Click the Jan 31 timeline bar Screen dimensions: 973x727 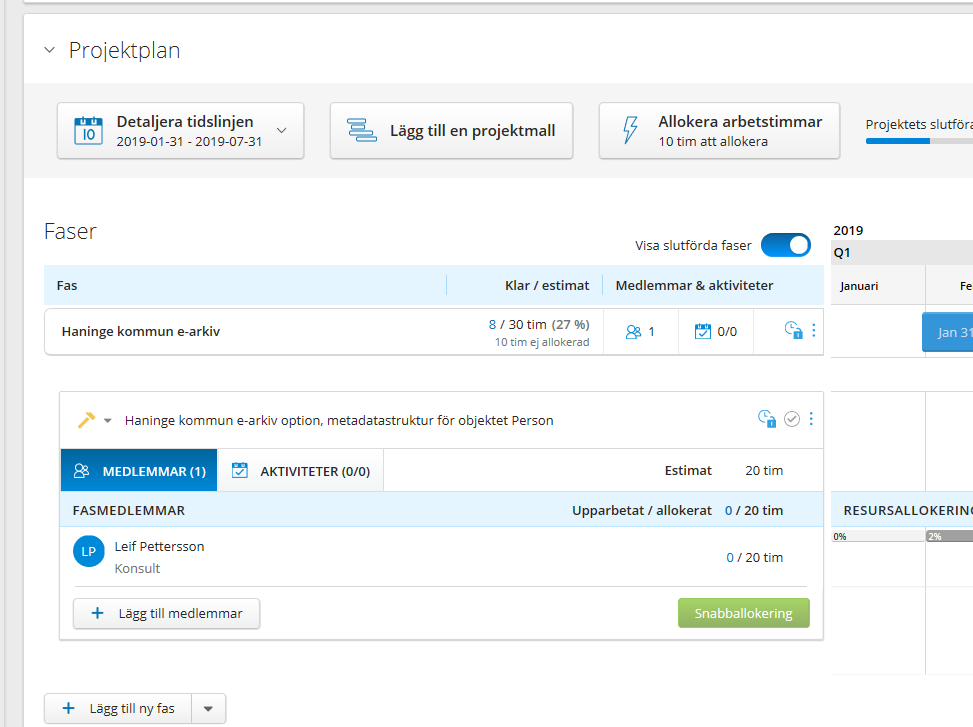(948, 332)
